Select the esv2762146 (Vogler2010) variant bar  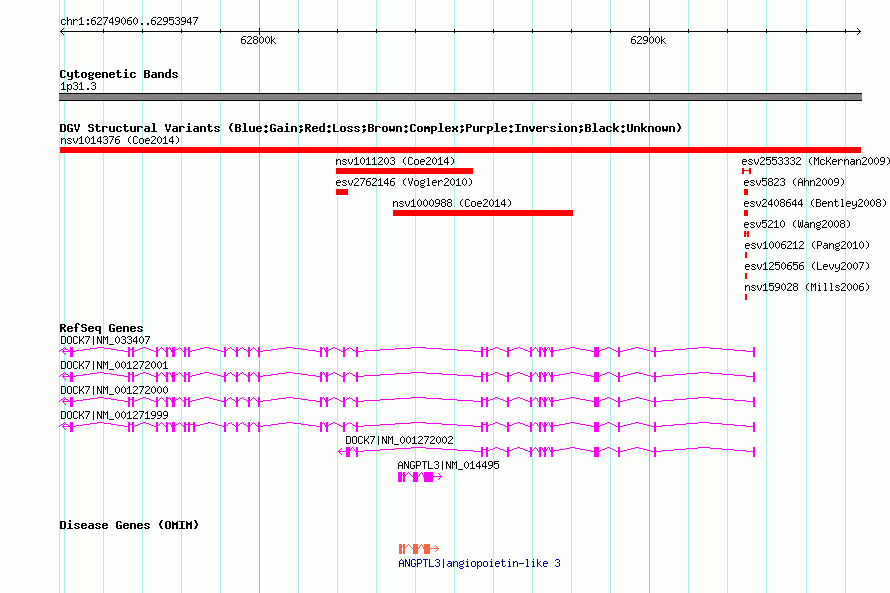click(x=342, y=192)
